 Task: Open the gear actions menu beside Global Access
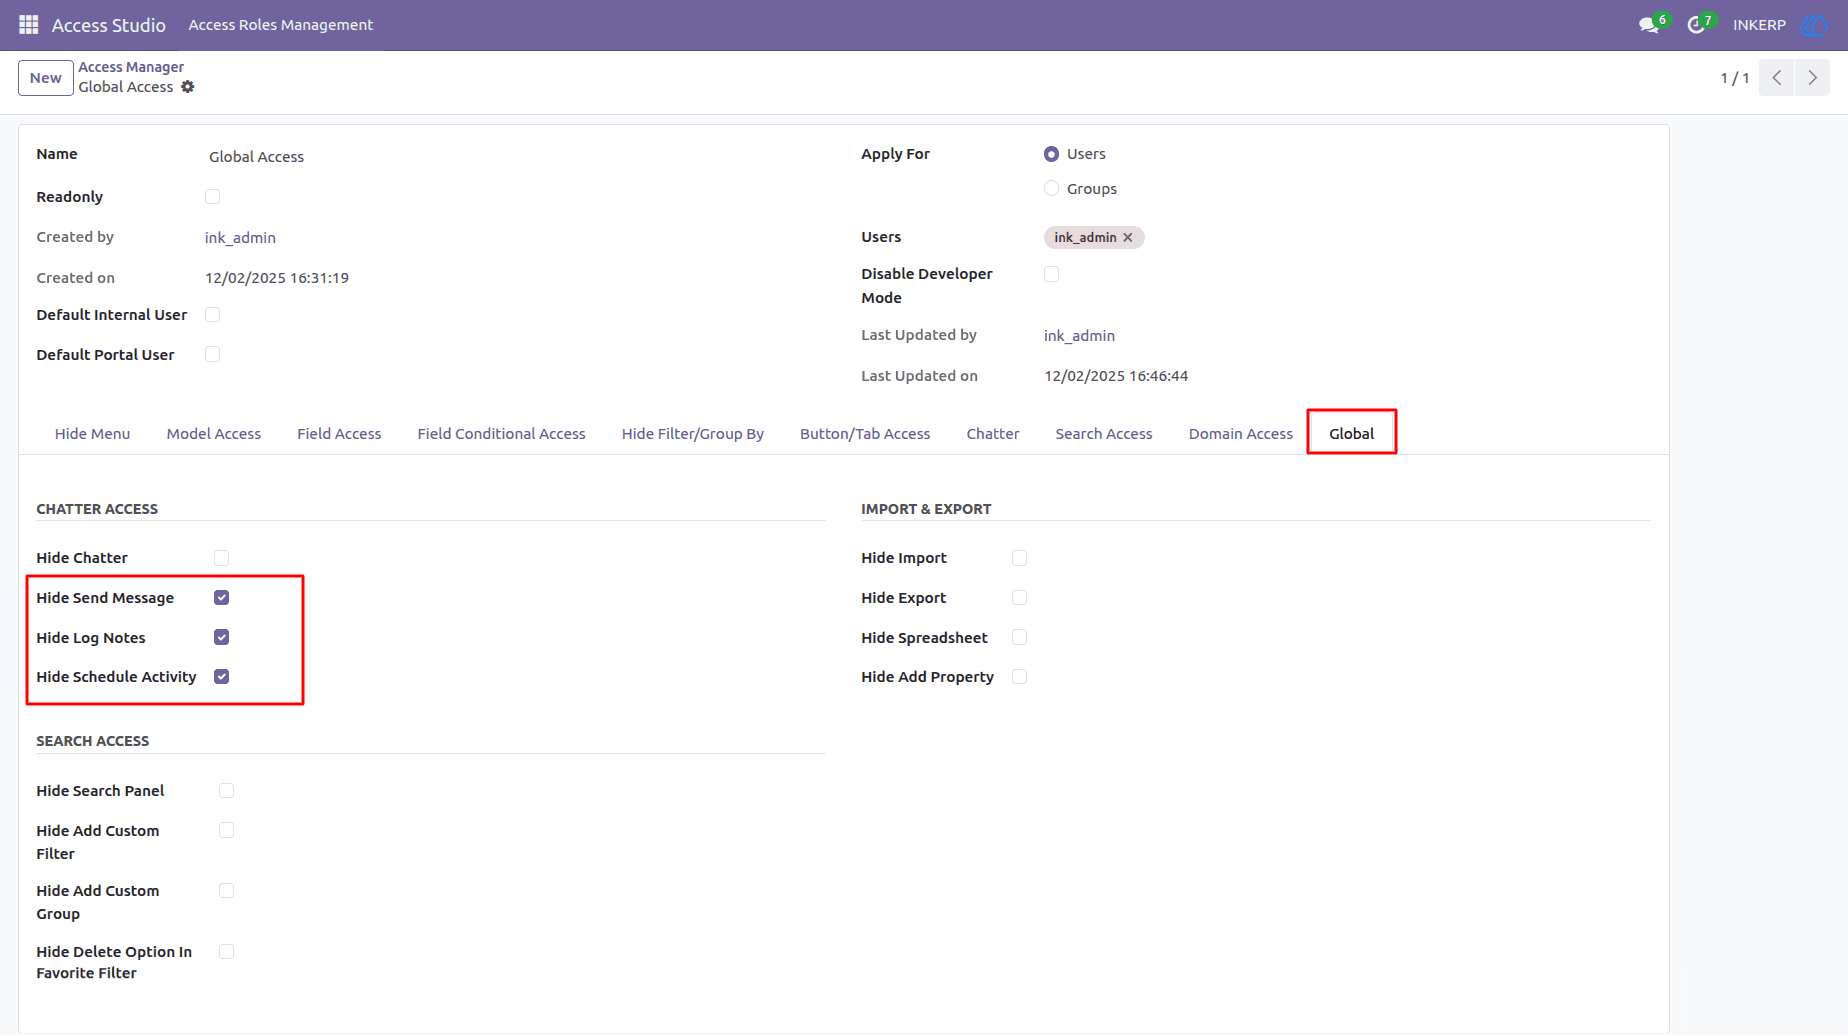187,87
